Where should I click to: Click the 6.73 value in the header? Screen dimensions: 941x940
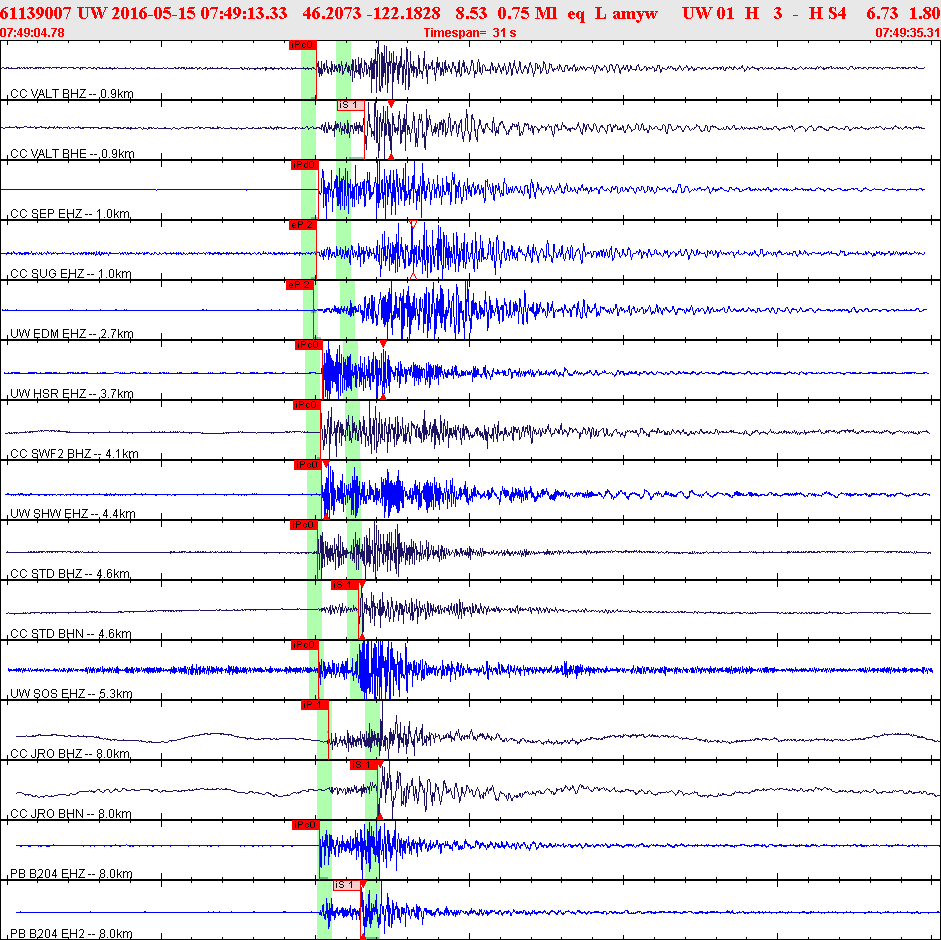882,13
